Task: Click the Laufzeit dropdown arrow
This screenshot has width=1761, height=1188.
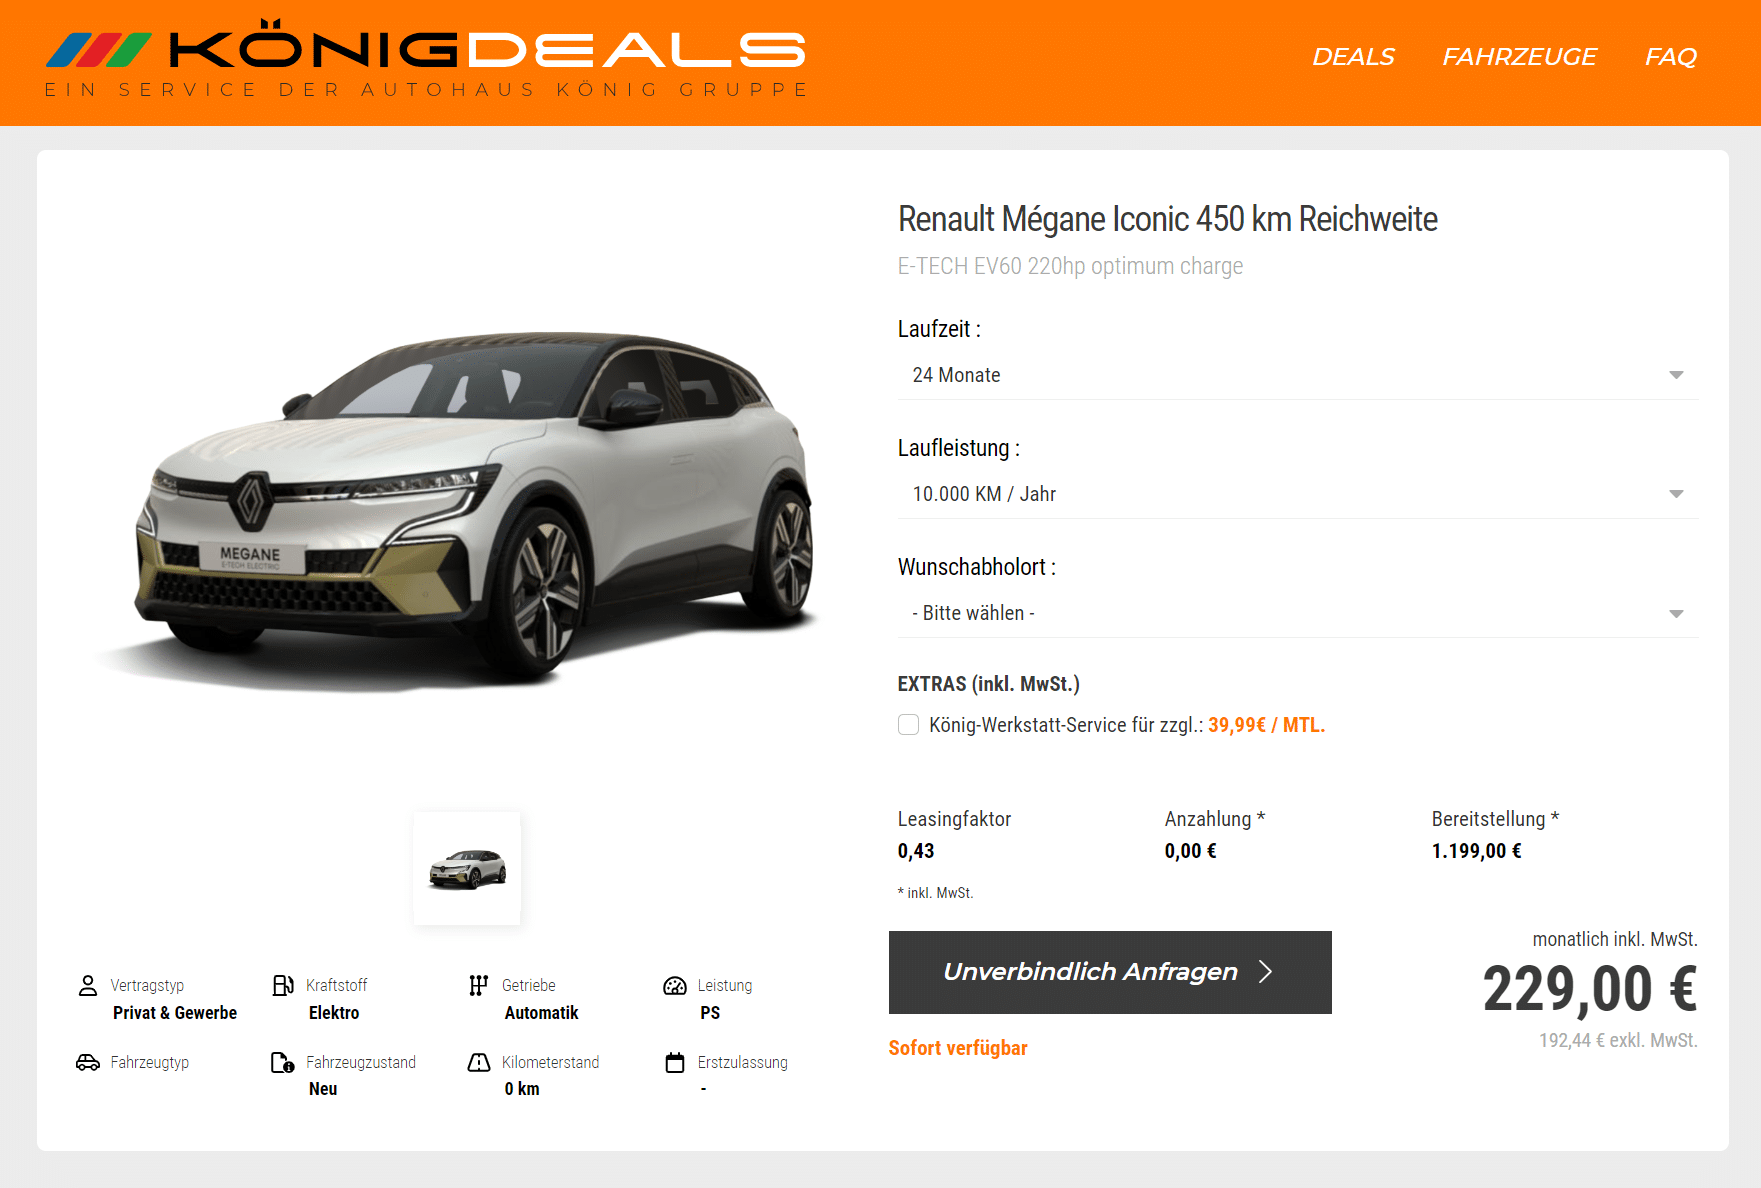Action: tap(1676, 375)
